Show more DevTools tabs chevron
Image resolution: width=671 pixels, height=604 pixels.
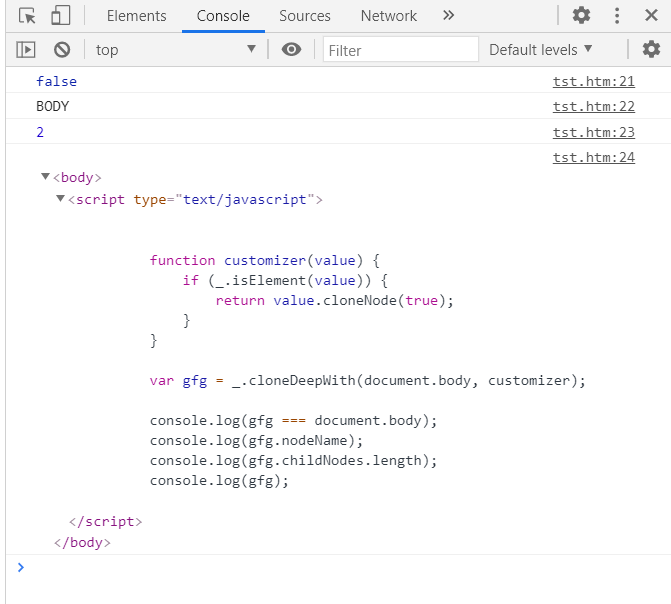pyautogui.click(x=448, y=16)
